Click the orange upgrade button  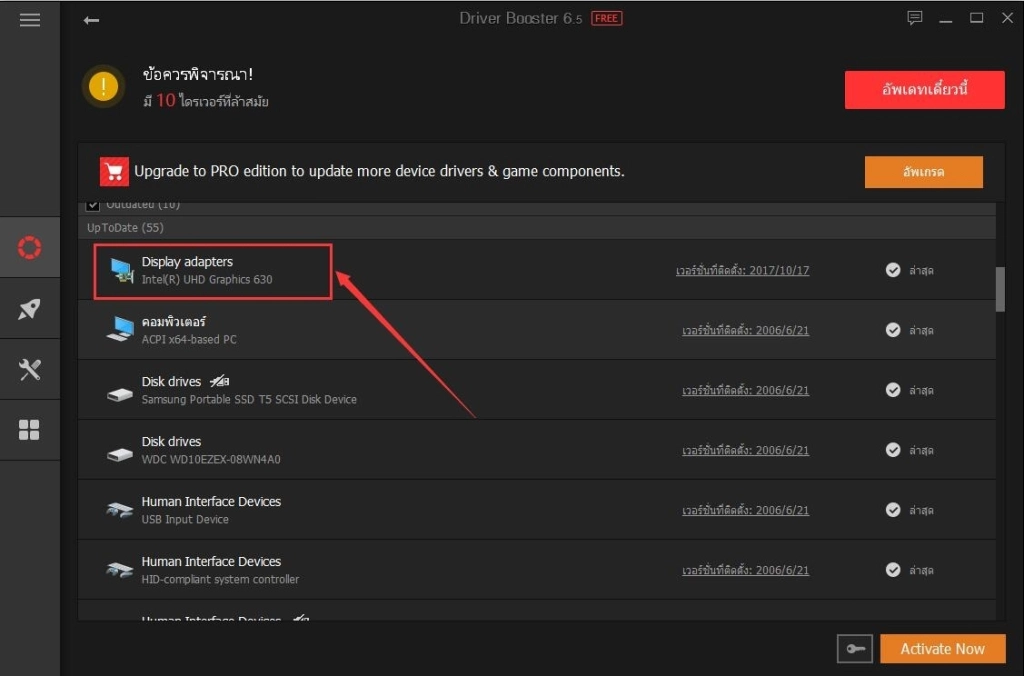(x=923, y=172)
